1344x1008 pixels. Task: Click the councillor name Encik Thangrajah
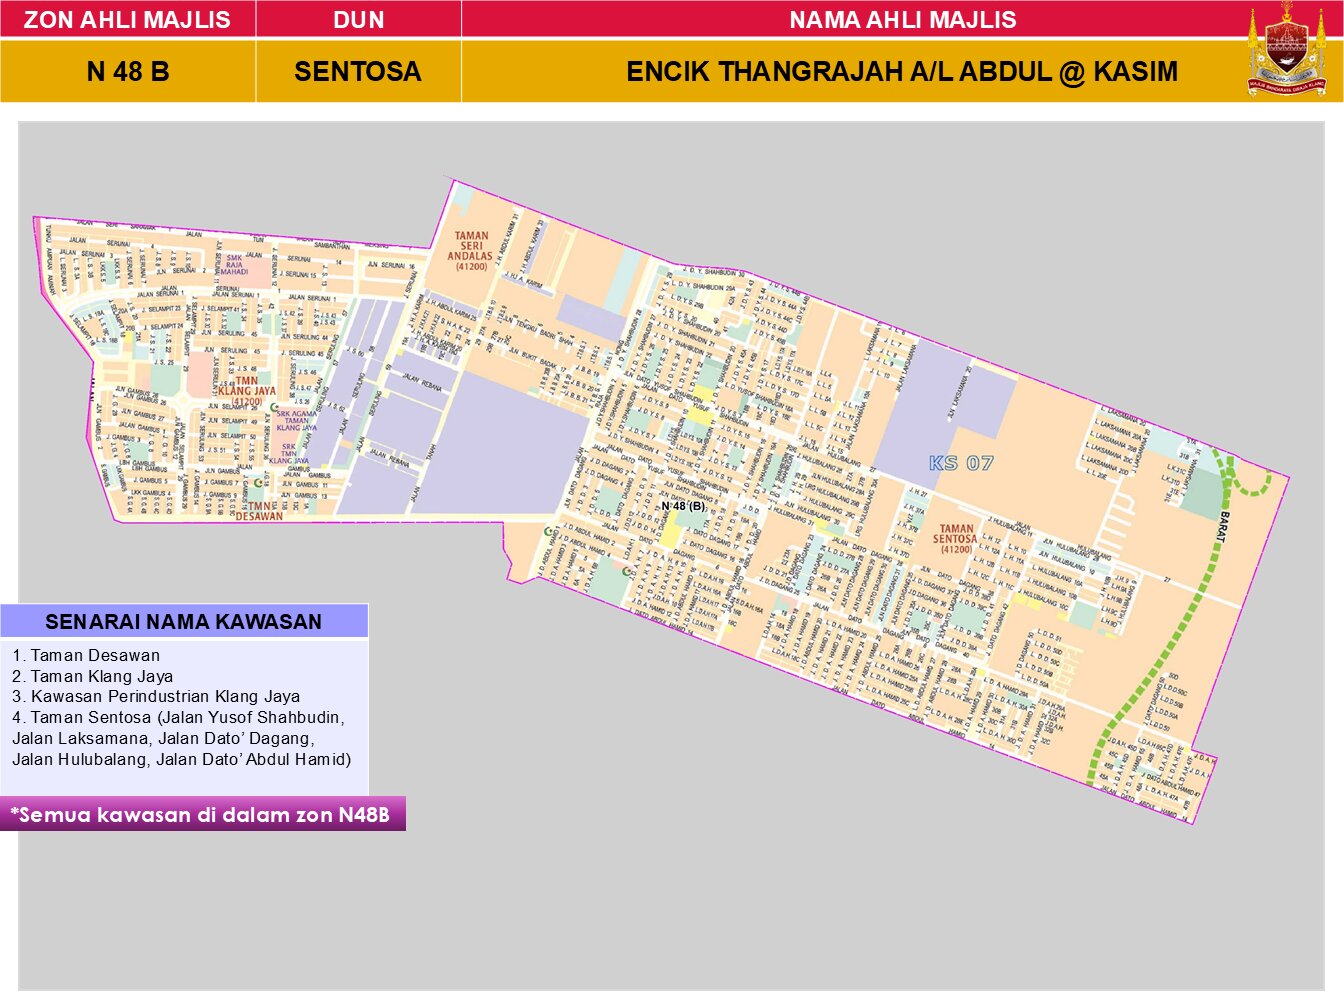[x=902, y=72]
